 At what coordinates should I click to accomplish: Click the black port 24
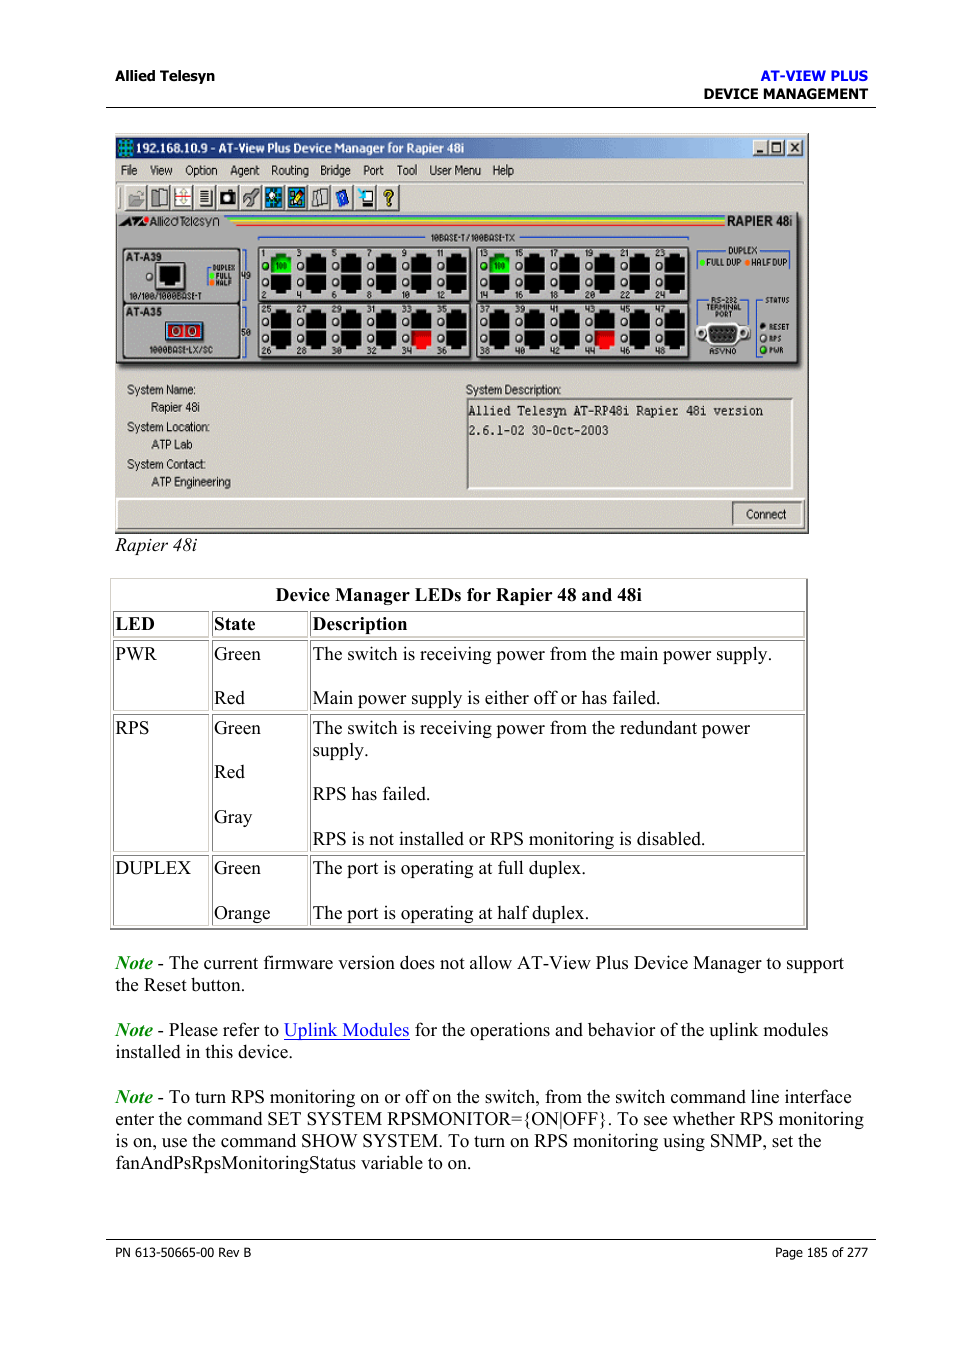point(674,283)
